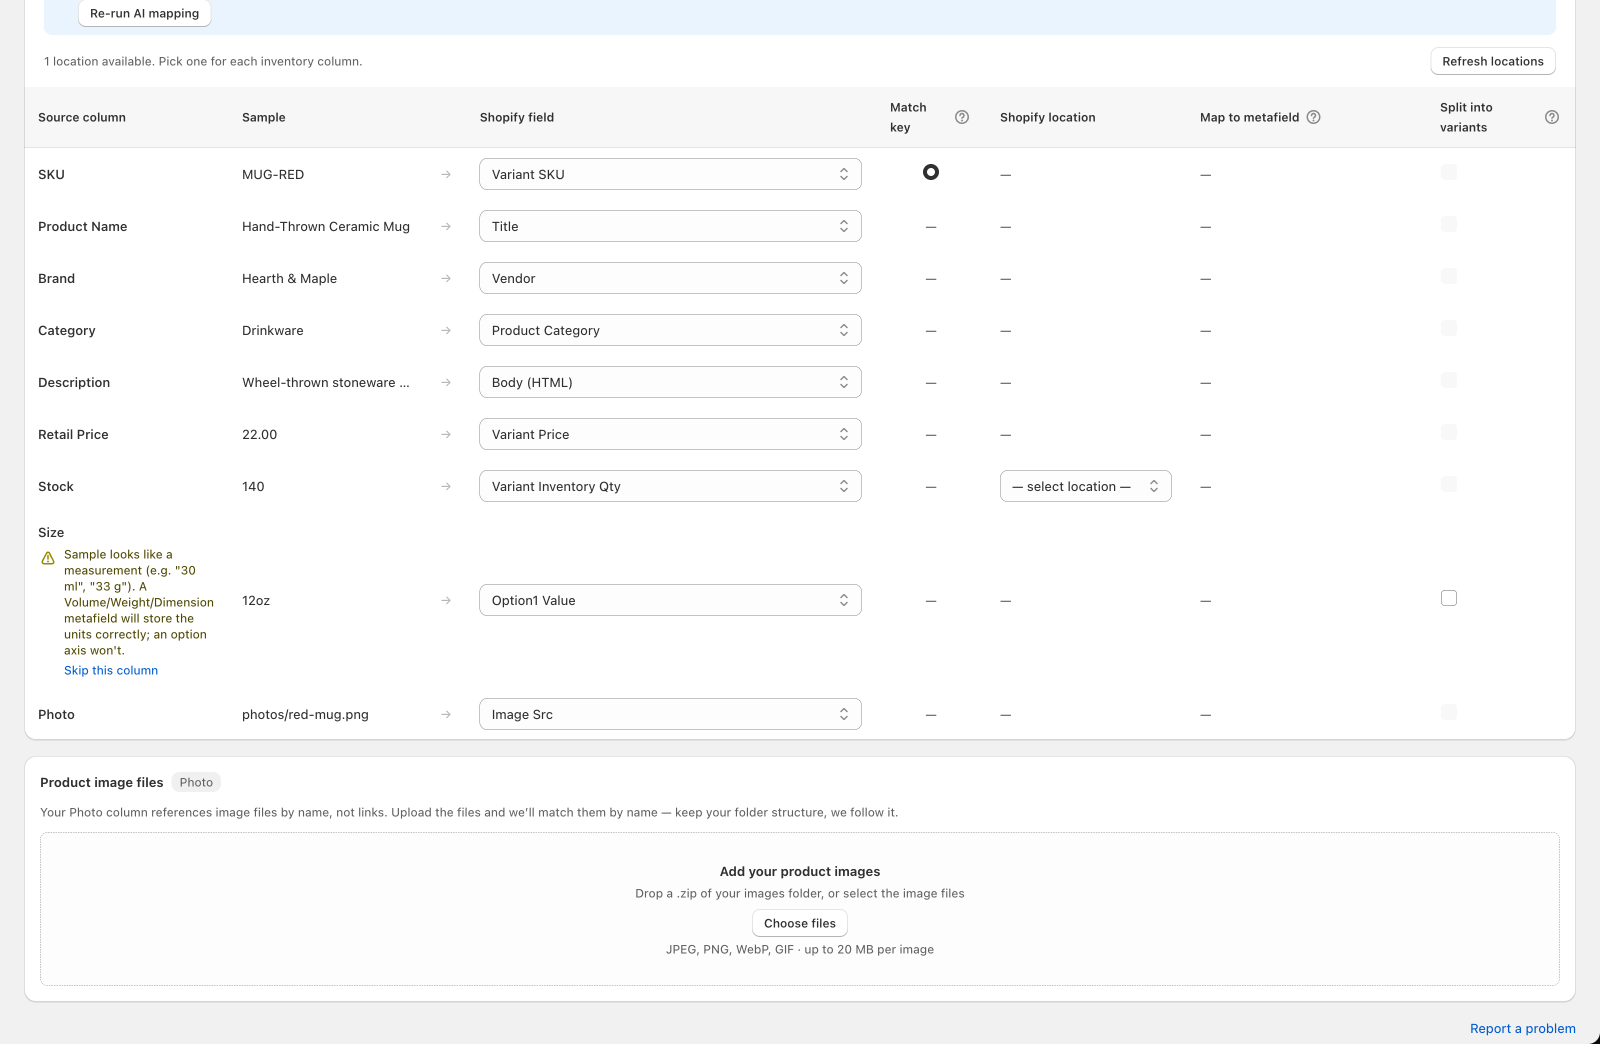Viewport: 1600px width, 1044px height.
Task: Open Vendor field dropdown
Action: 670,278
